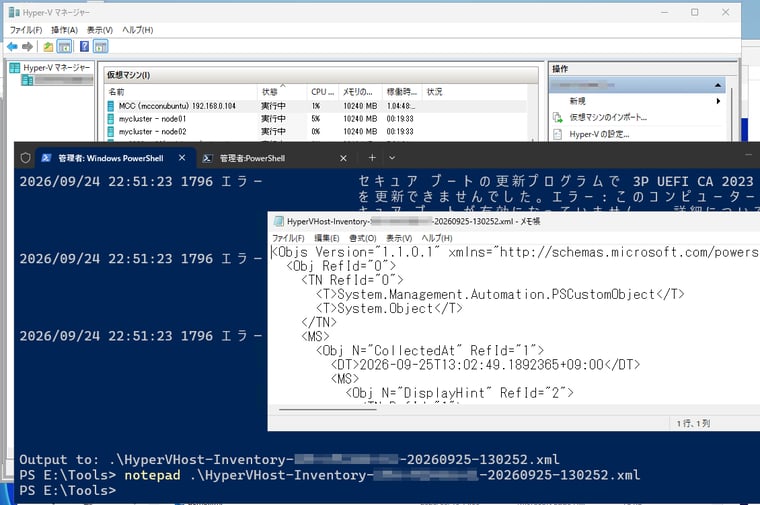The width and height of the screenshot is (760, 505).
Task: Click 新規 in the actions pane
Action: [577, 101]
